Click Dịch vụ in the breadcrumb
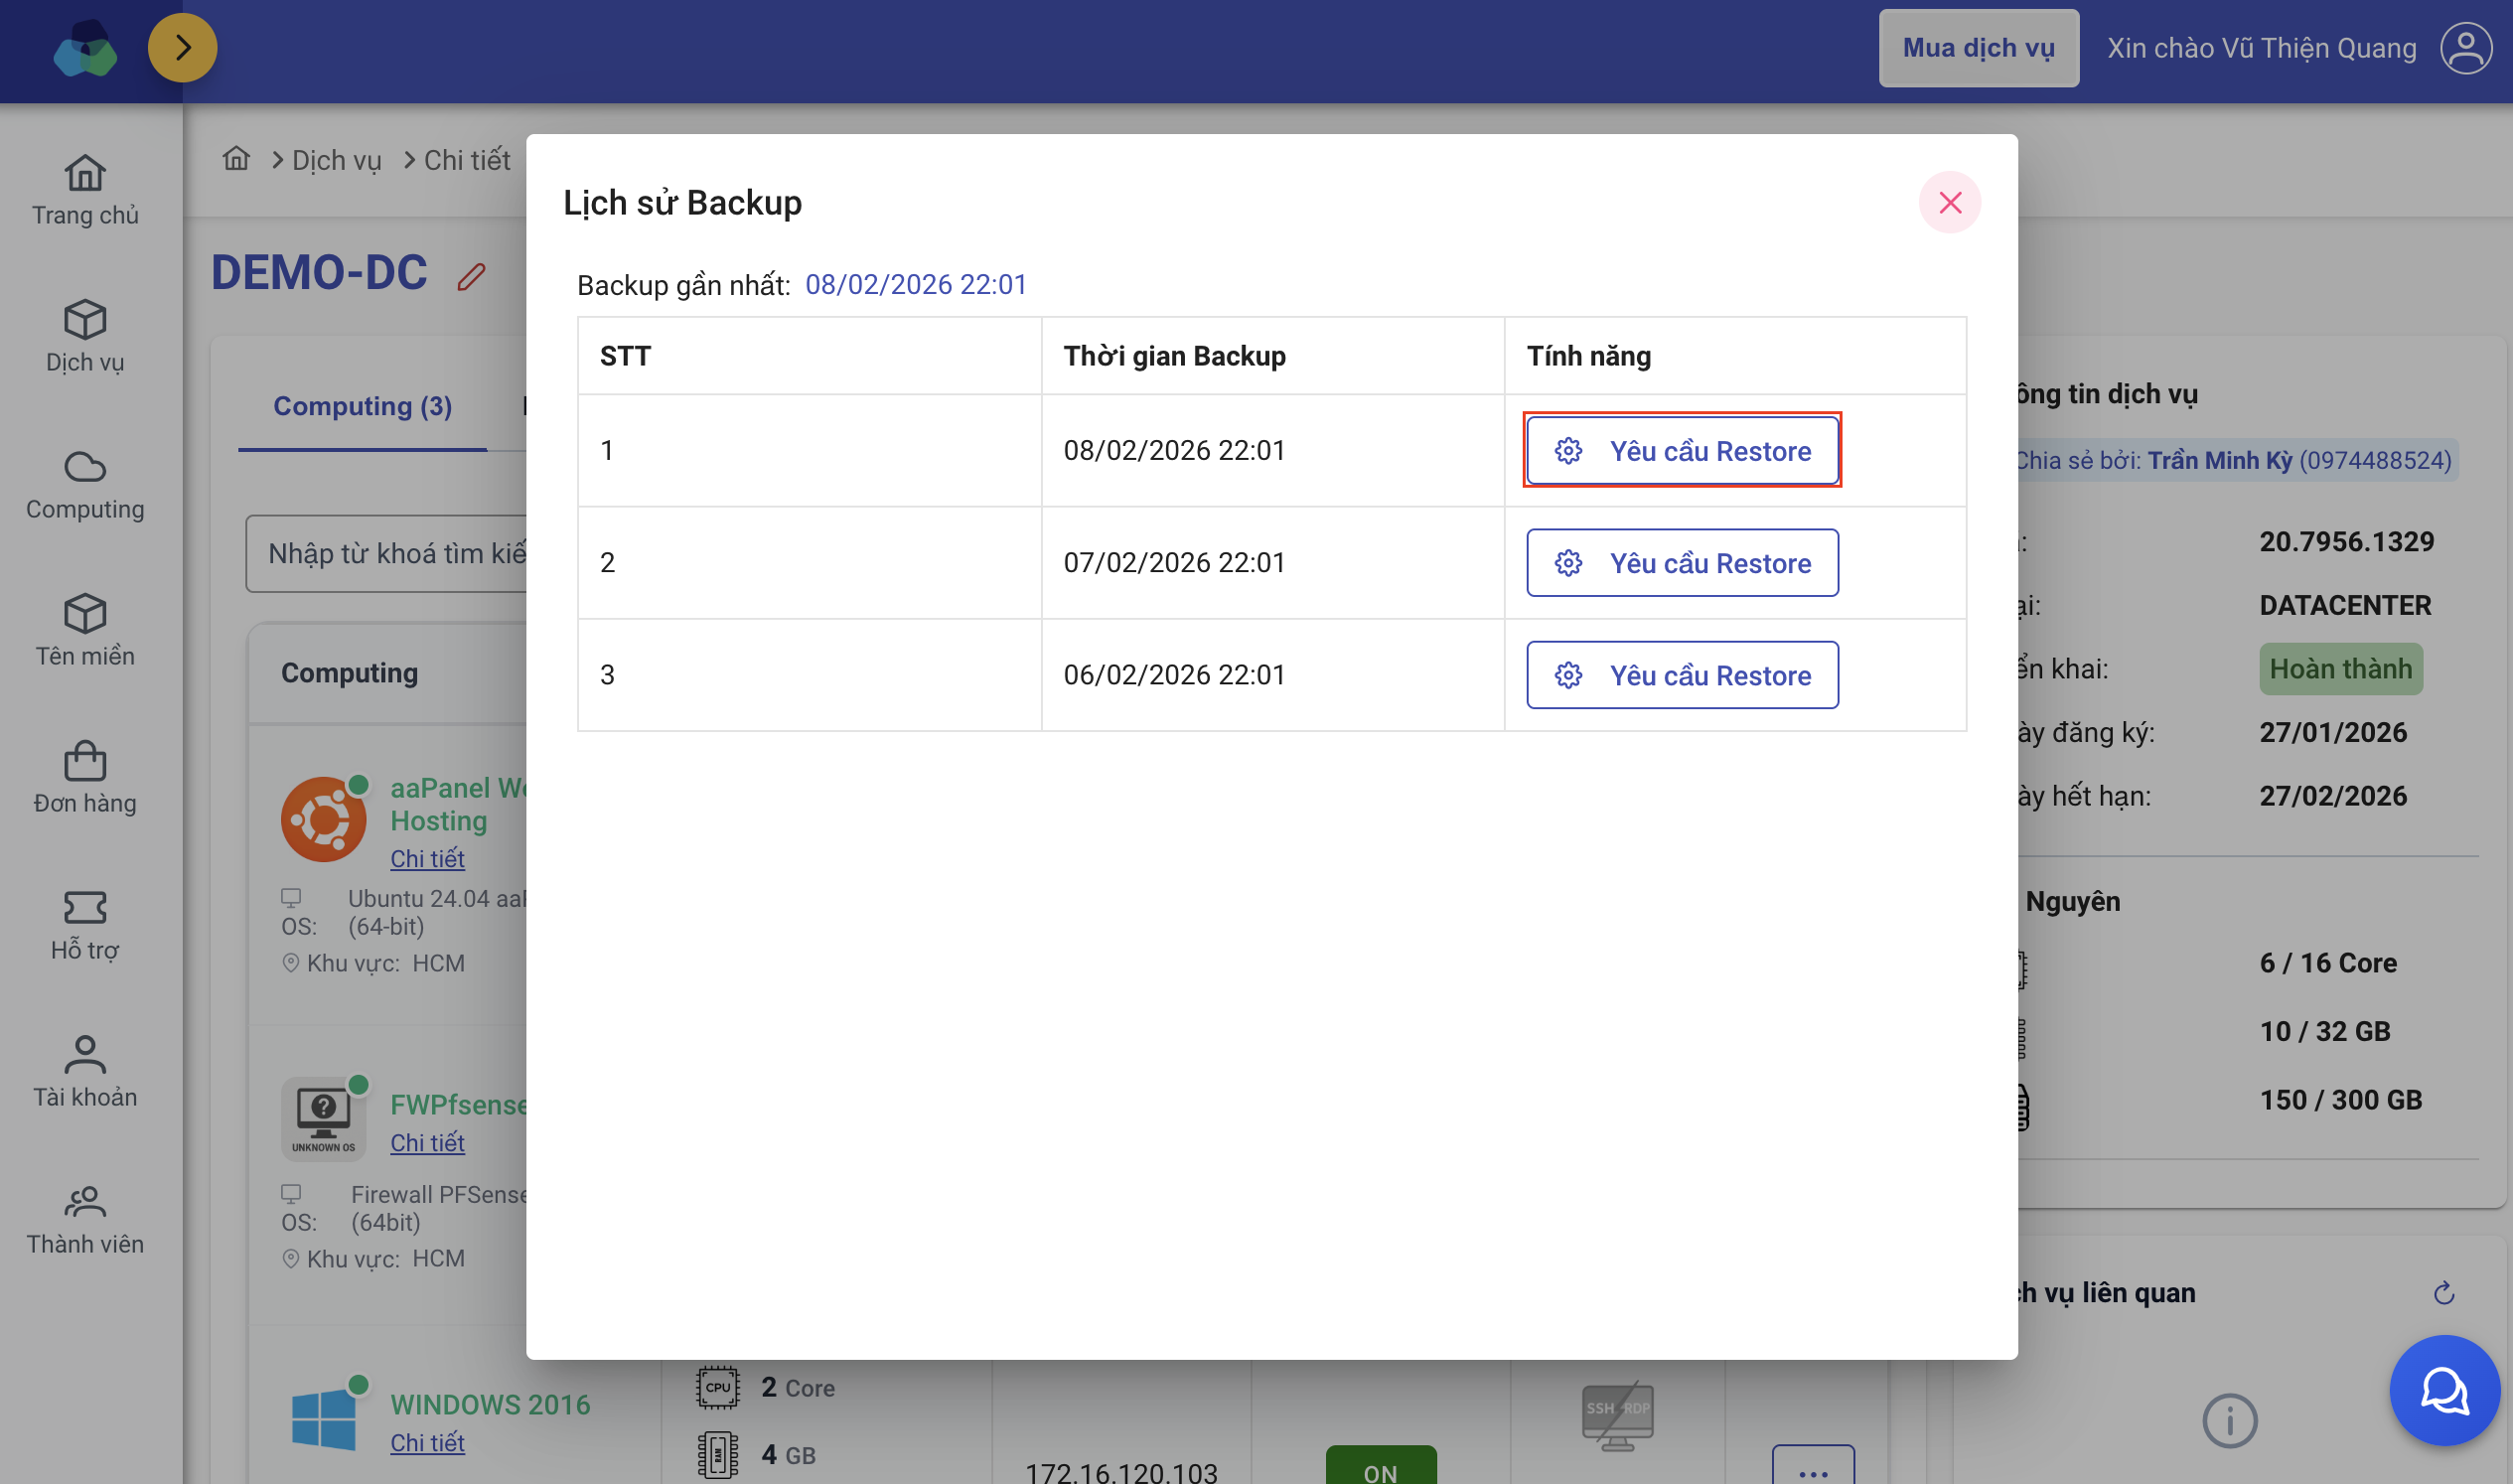 [x=336, y=160]
